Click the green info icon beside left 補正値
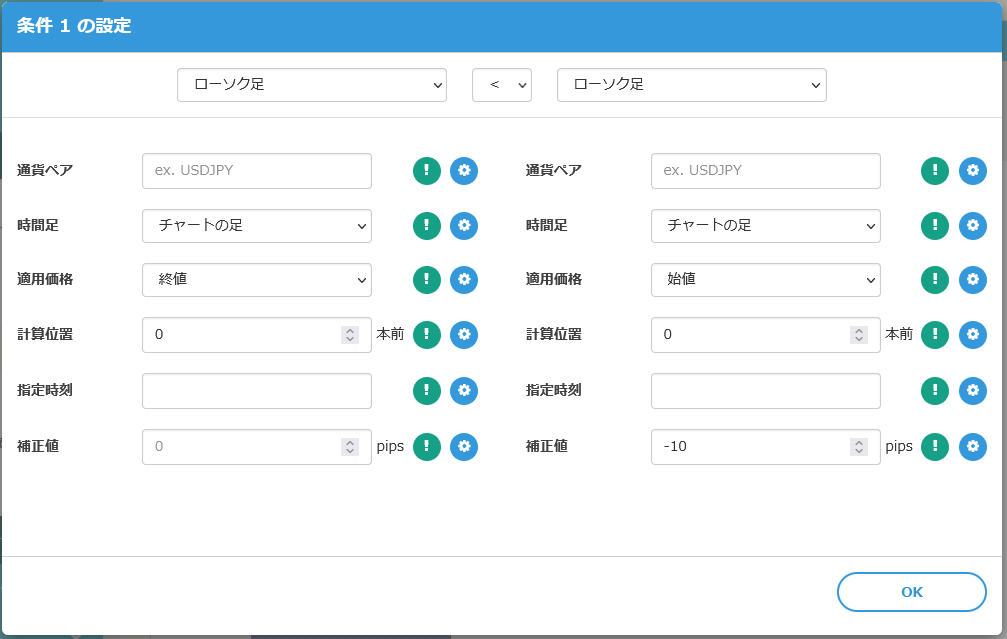This screenshot has height=639, width=1007. pyautogui.click(x=427, y=447)
